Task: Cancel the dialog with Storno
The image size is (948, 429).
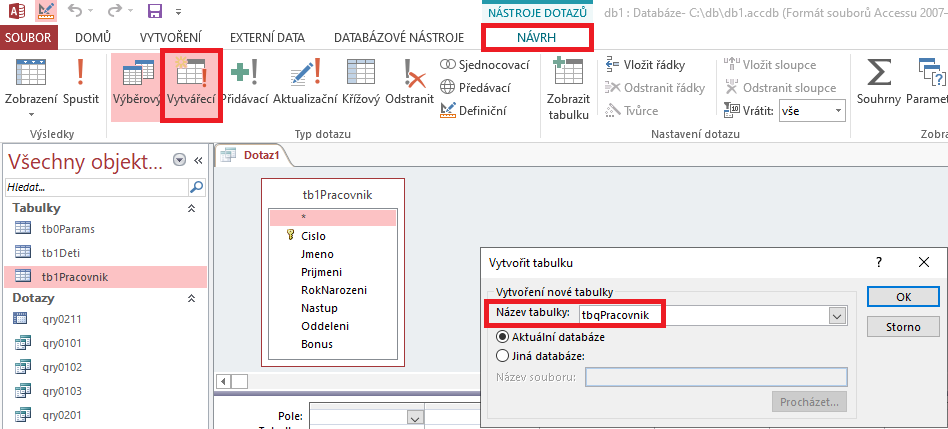Action: (903, 327)
